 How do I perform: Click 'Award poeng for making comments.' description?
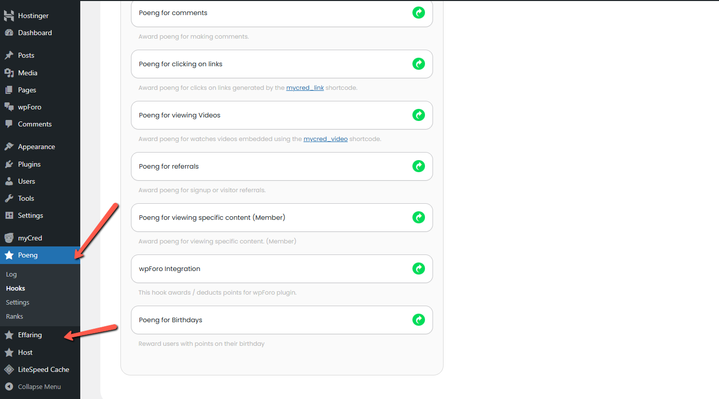(194, 37)
